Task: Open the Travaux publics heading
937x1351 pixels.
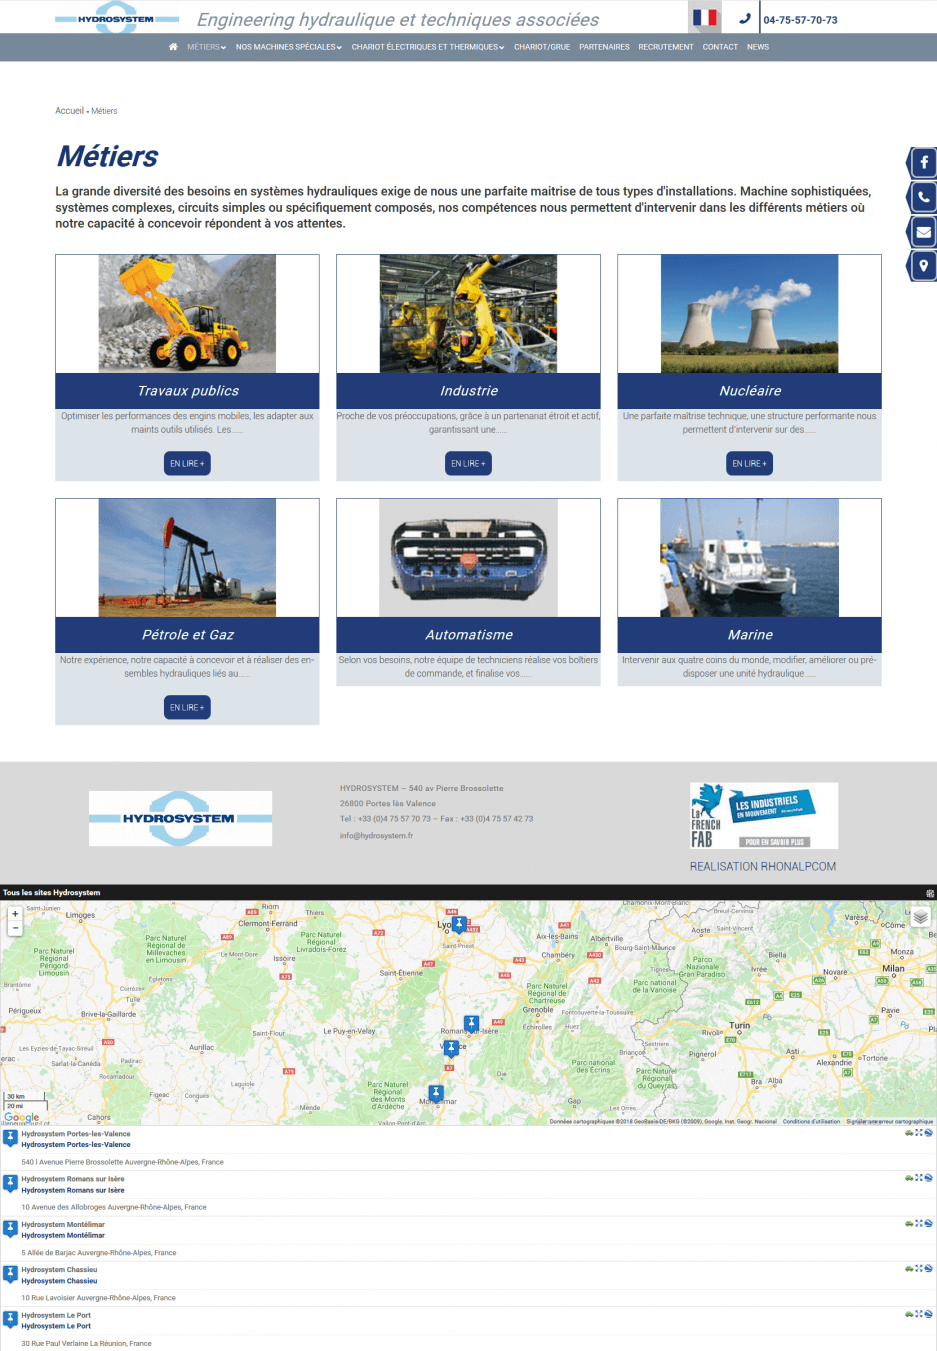Action: point(188,391)
